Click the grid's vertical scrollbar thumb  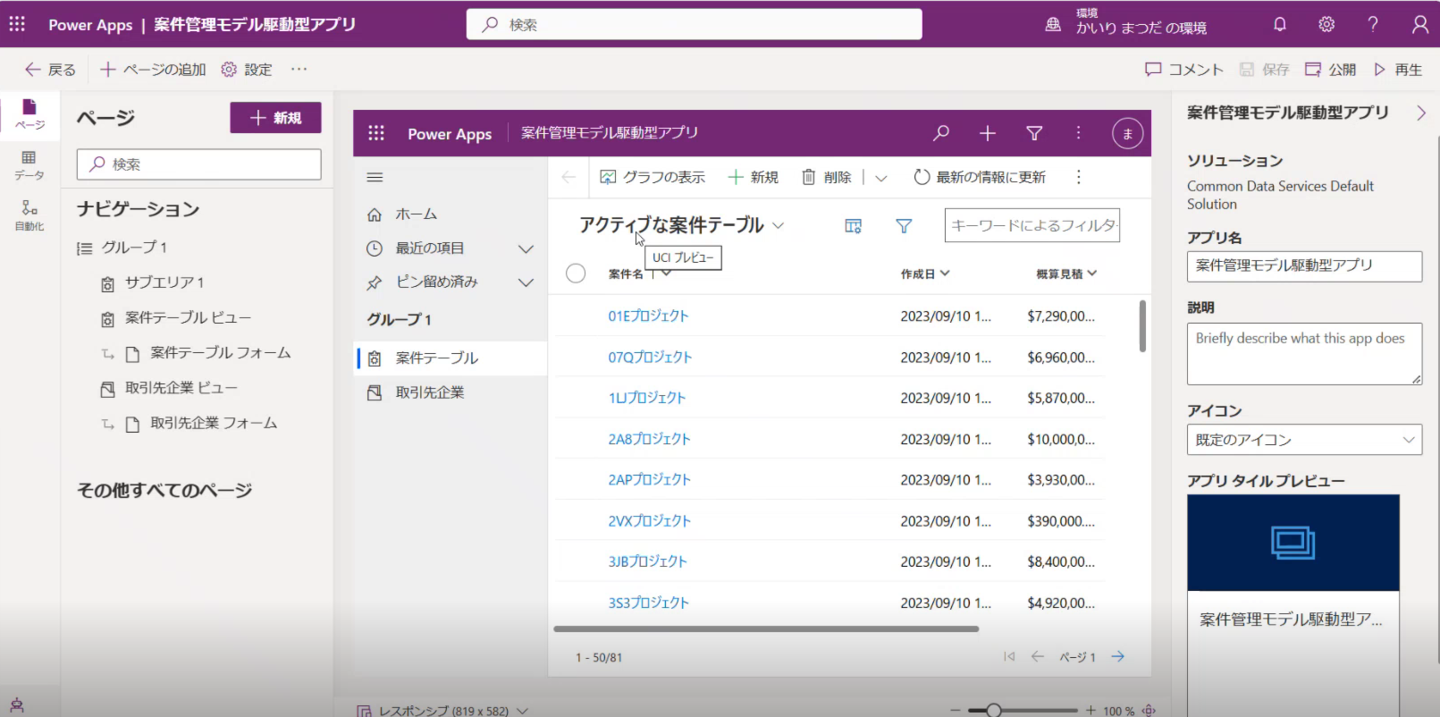tap(1142, 325)
